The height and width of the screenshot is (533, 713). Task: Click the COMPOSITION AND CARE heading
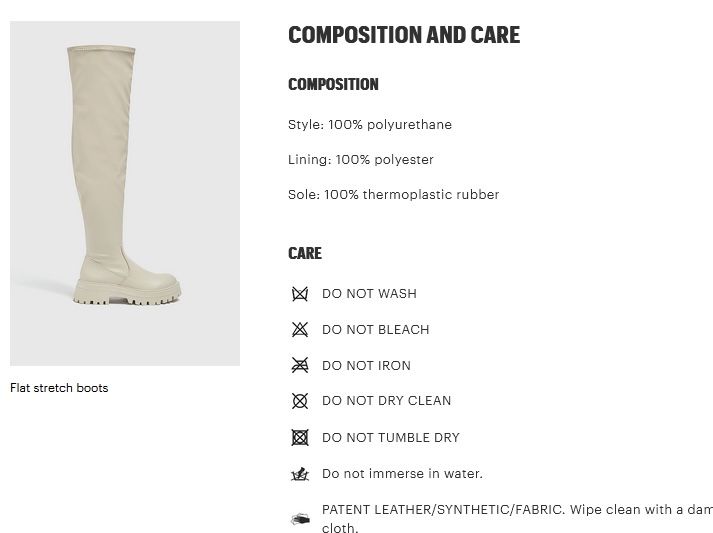(404, 35)
